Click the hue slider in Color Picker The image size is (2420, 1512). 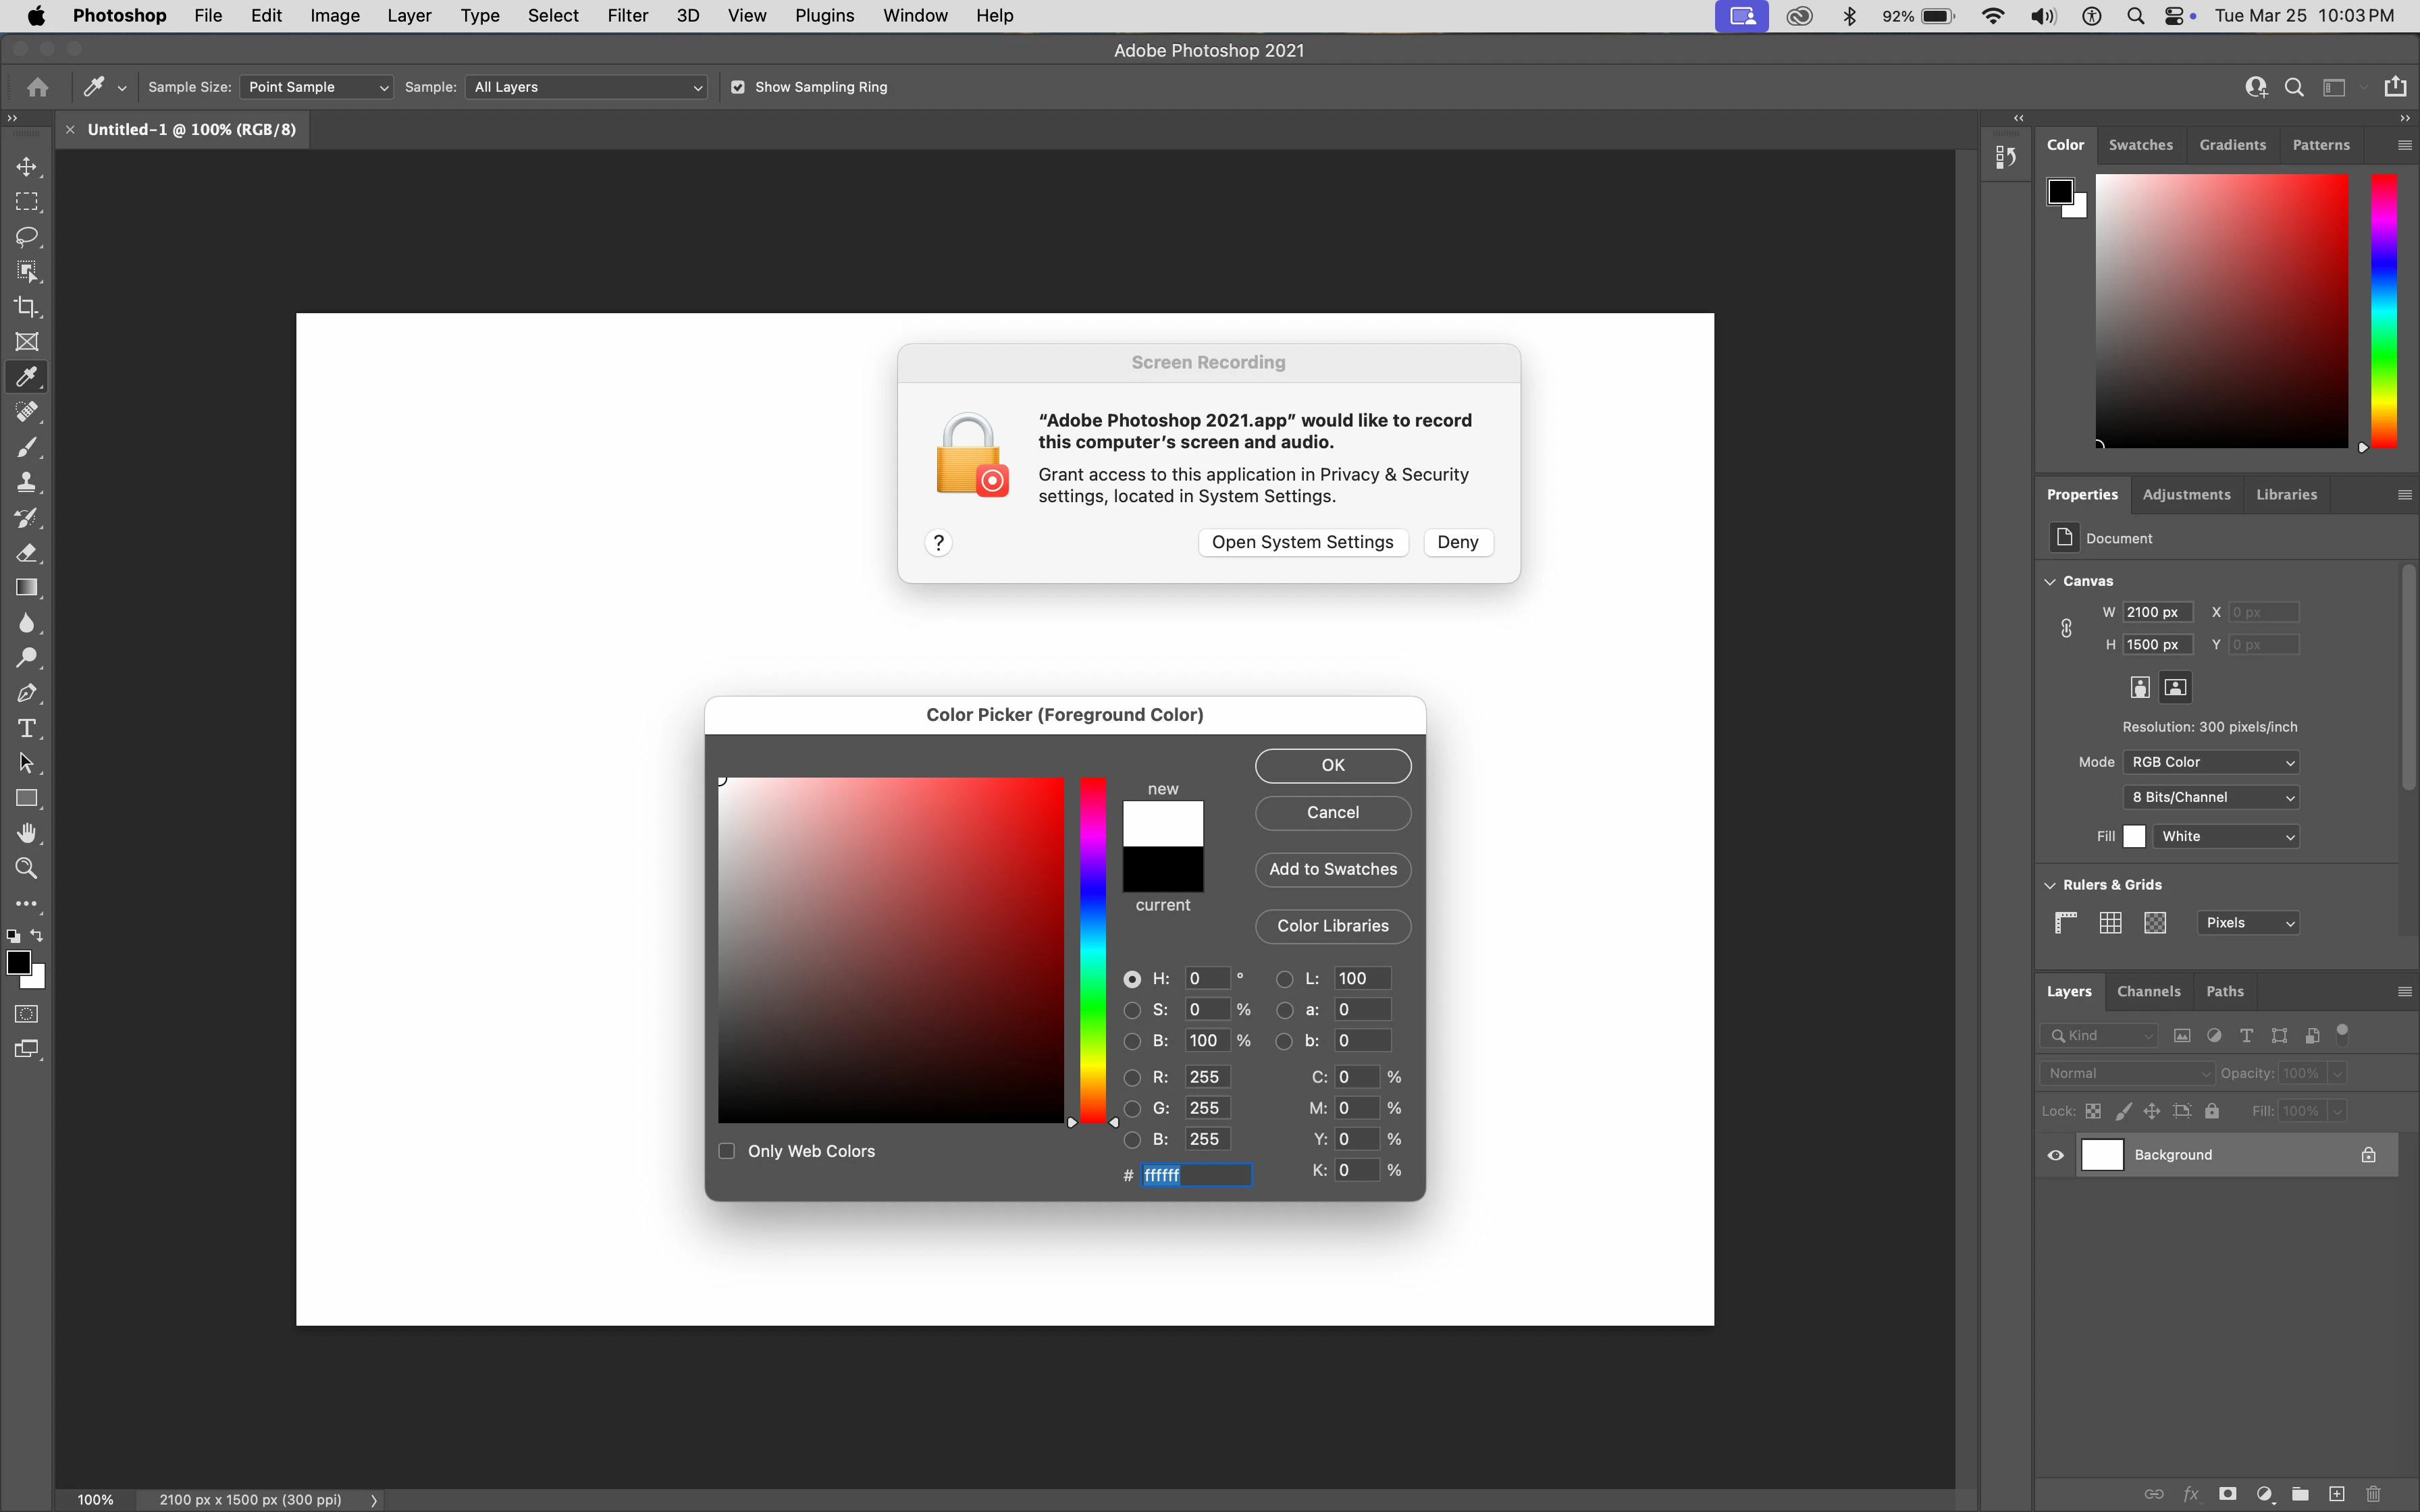click(x=1092, y=950)
